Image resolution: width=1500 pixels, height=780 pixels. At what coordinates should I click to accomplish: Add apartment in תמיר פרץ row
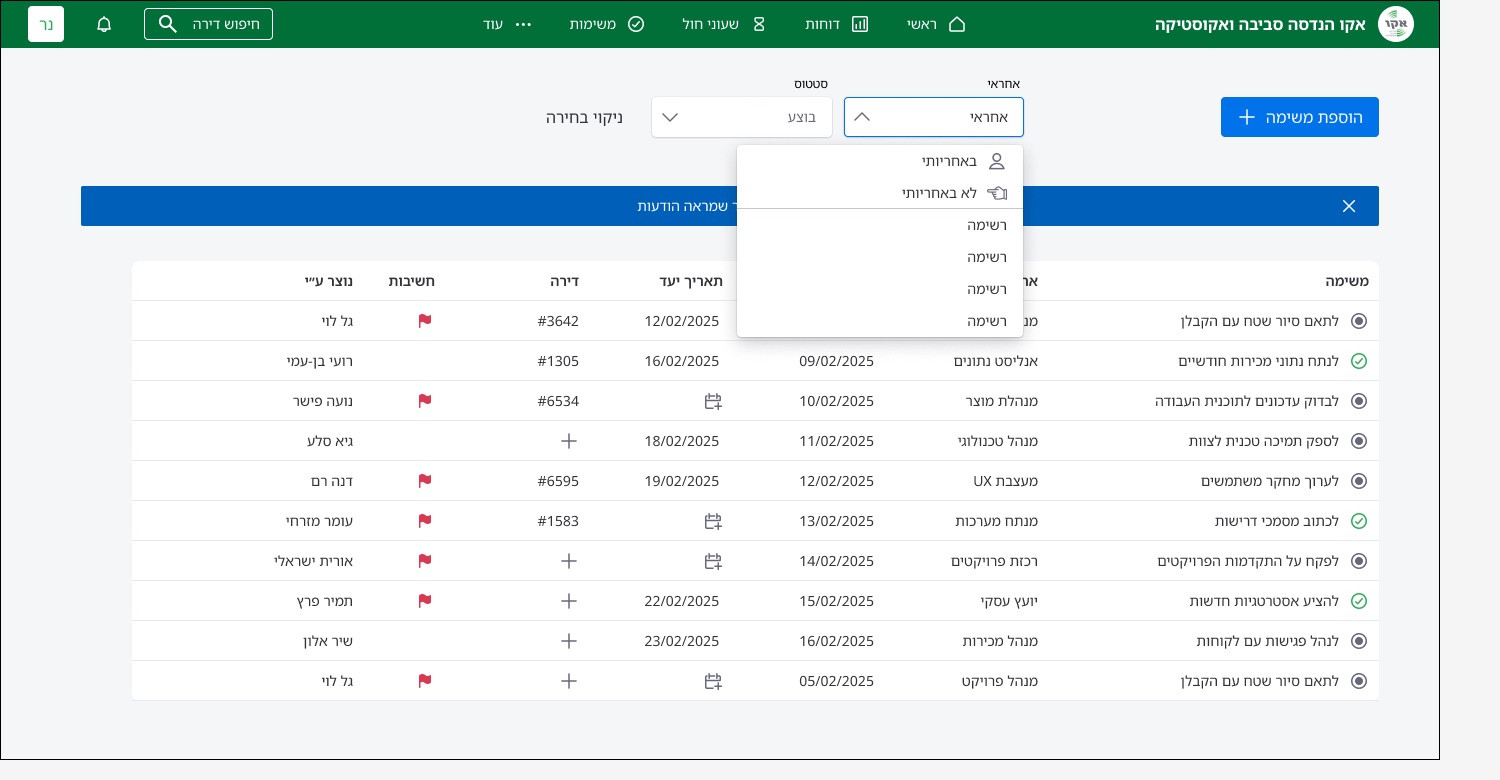coord(569,601)
